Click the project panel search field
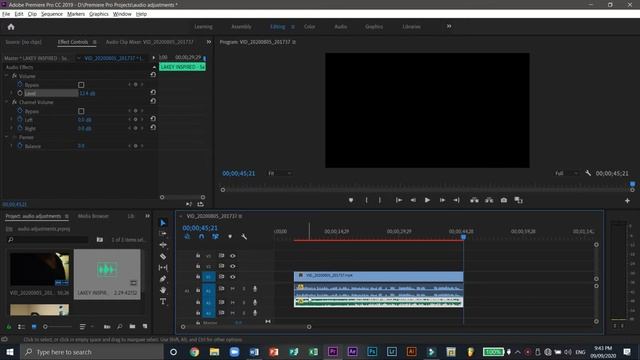The width and height of the screenshot is (640, 360). click(x=48, y=240)
